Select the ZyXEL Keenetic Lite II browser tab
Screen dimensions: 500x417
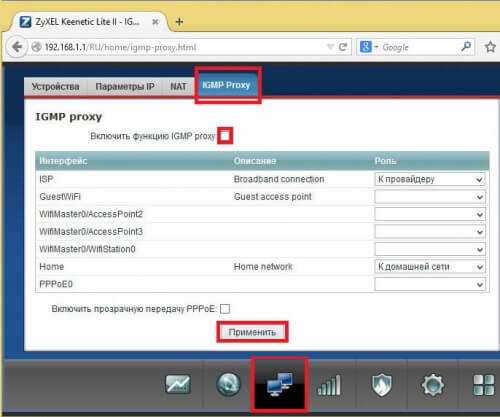click(x=87, y=22)
